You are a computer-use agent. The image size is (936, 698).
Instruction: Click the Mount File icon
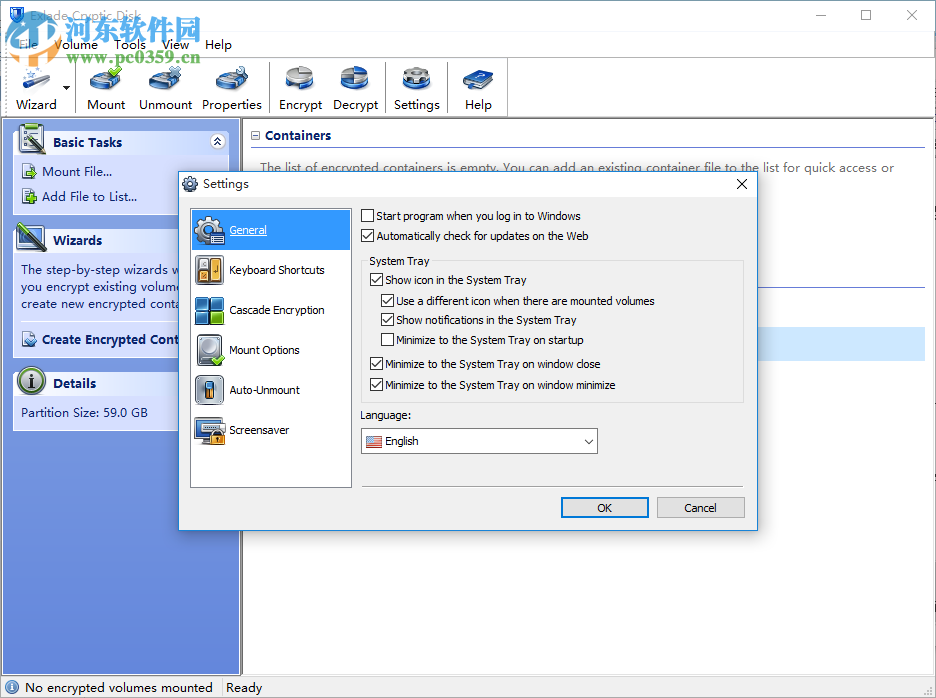coord(29,172)
